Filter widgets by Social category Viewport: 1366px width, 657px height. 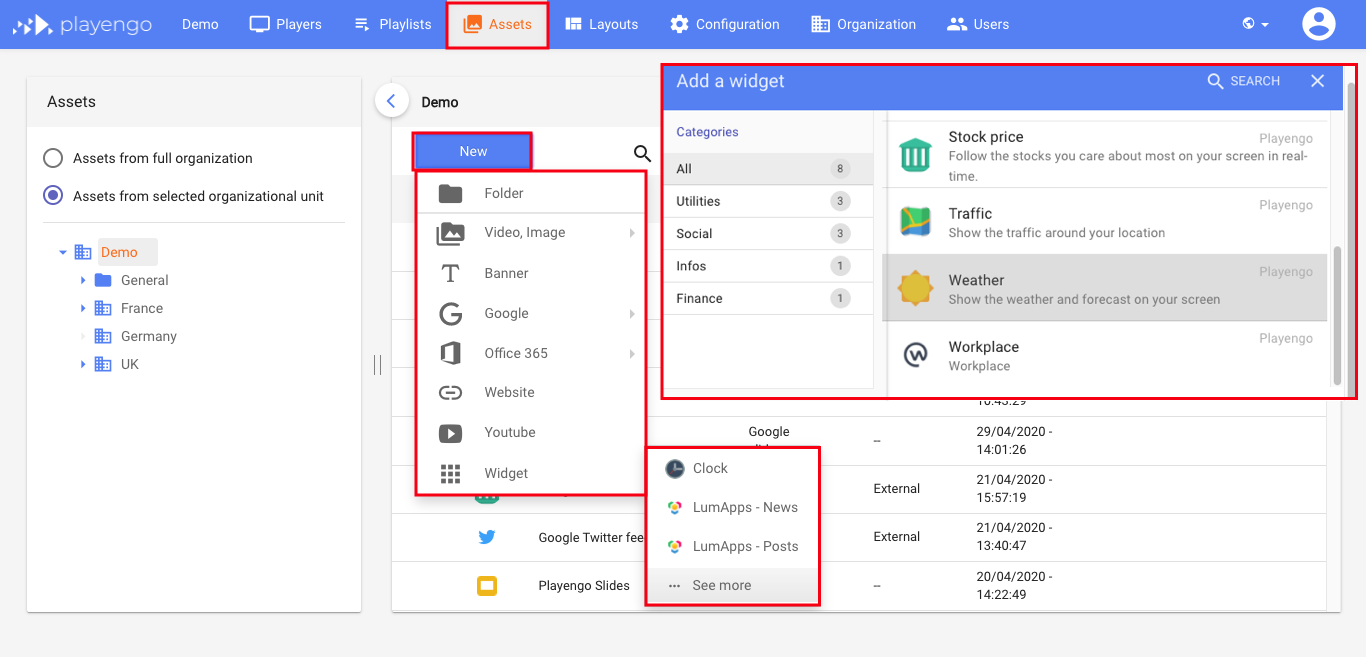pos(768,233)
